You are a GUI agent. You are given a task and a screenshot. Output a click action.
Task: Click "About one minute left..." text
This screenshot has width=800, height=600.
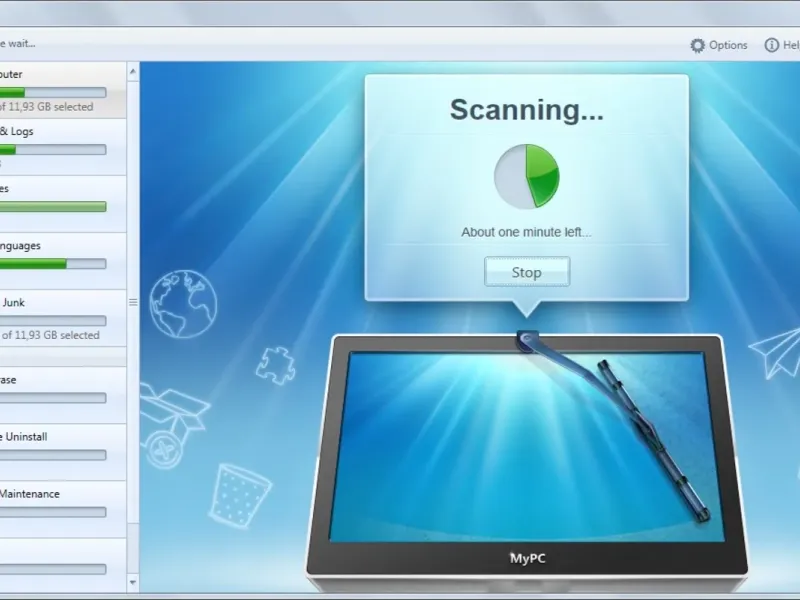coord(527,232)
